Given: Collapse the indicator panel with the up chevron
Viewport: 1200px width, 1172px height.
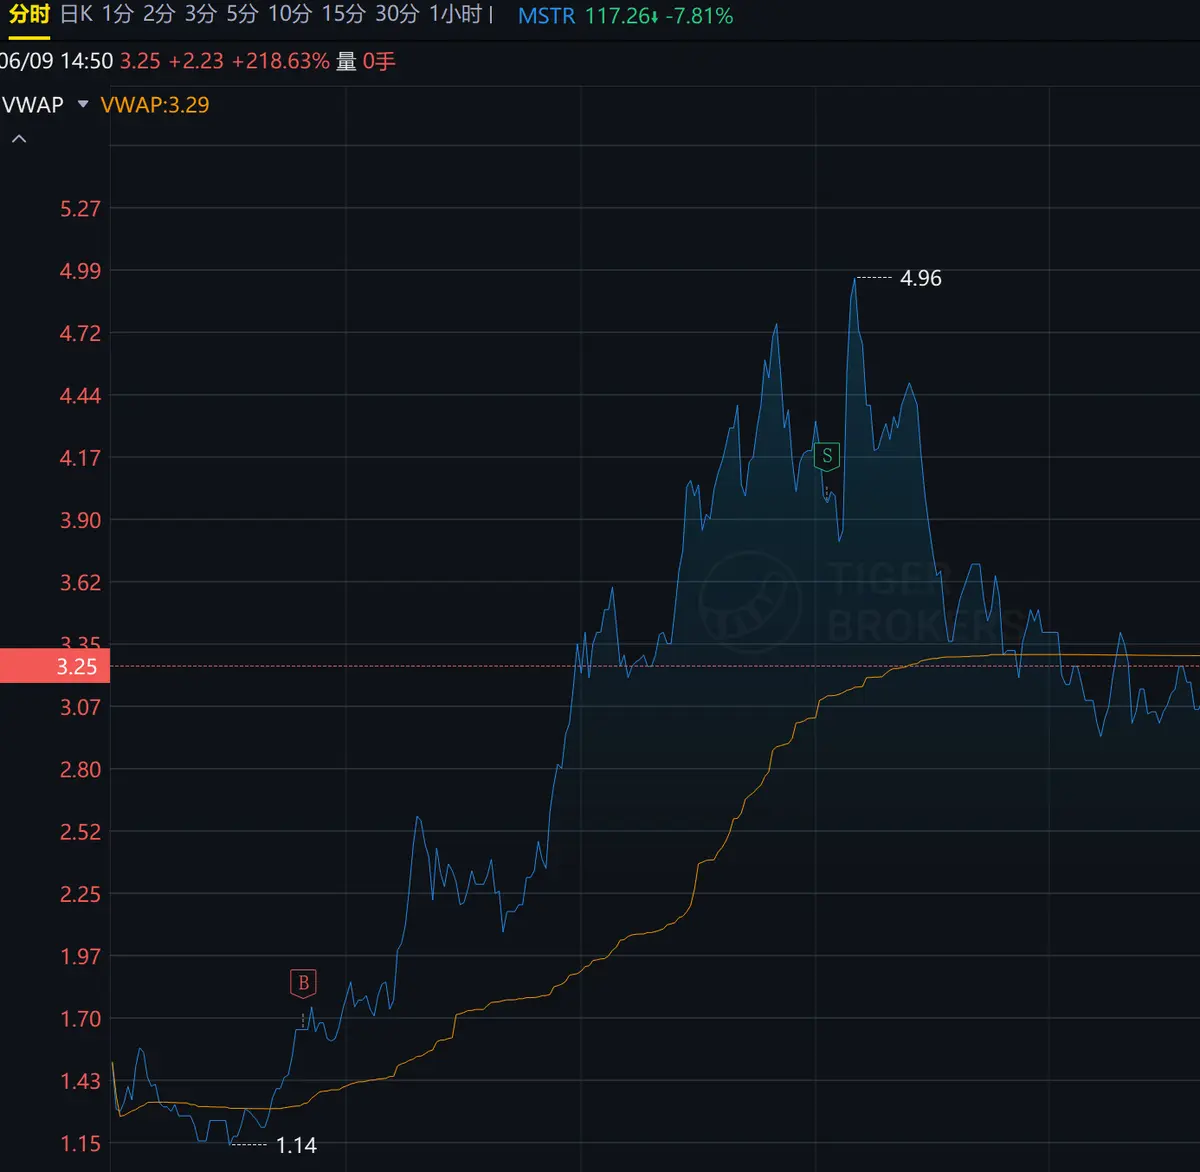Looking at the screenshot, I should 19,139.
